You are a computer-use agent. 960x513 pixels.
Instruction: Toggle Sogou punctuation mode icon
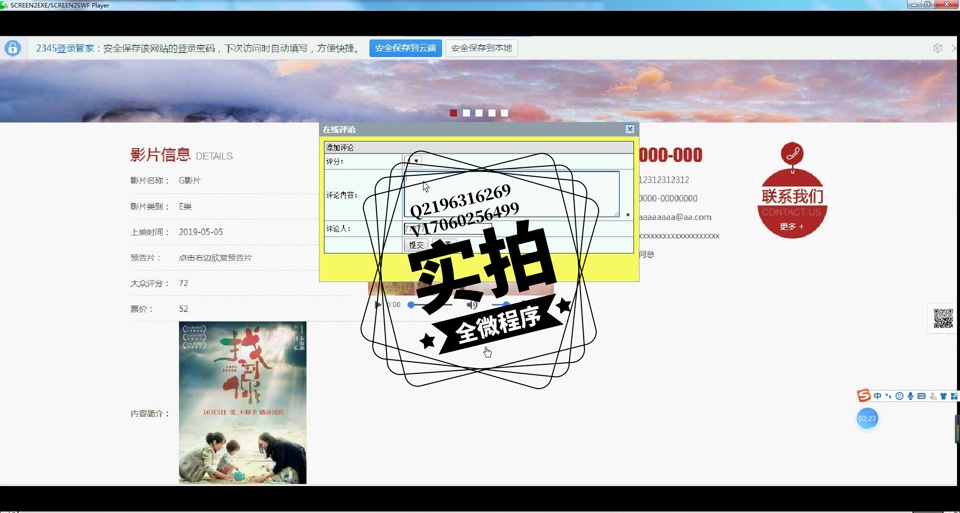pyautogui.click(x=888, y=396)
